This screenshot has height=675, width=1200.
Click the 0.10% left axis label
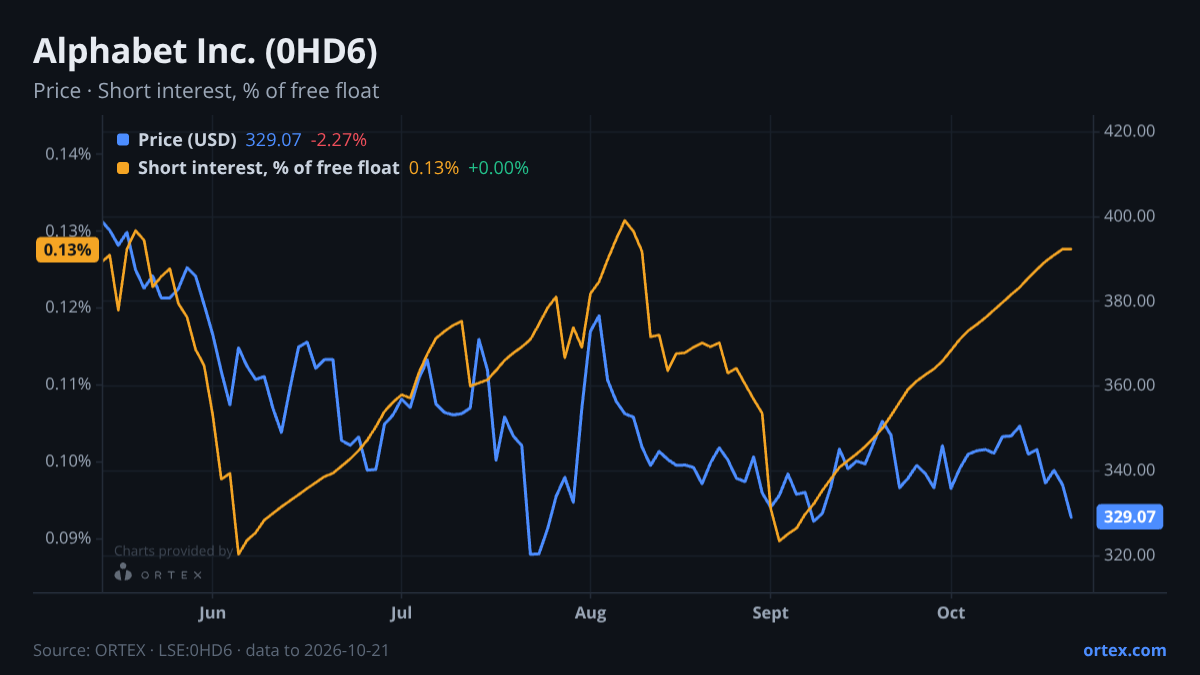click(69, 461)
